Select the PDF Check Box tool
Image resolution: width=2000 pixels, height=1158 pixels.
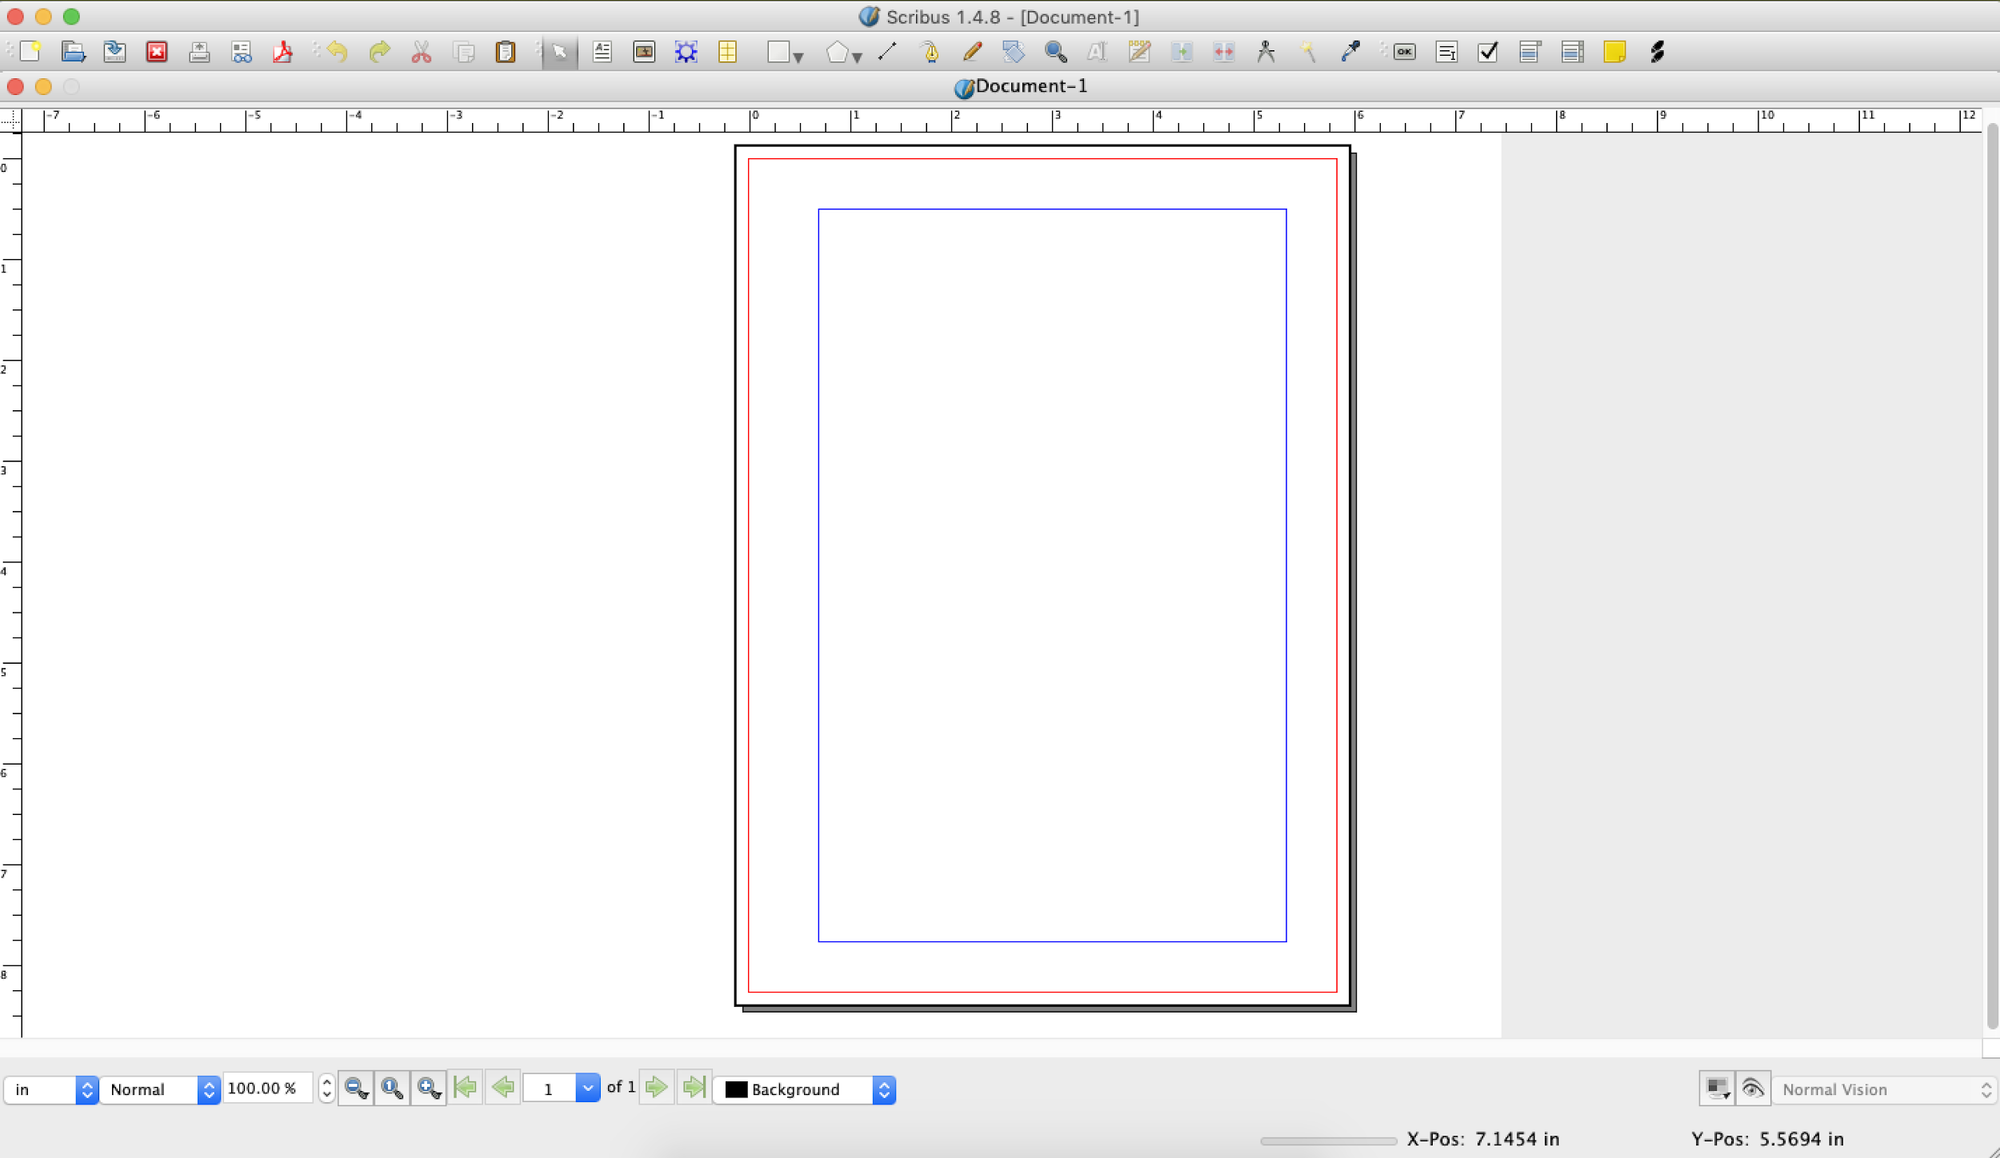pyautogui.click(x=1487, y=52)
